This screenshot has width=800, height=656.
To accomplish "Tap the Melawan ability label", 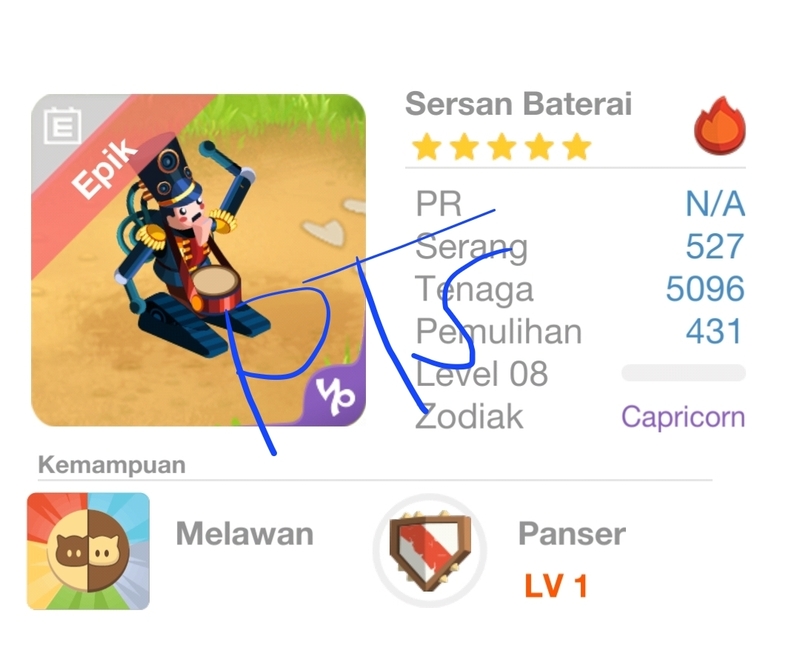I will point(245,534).
